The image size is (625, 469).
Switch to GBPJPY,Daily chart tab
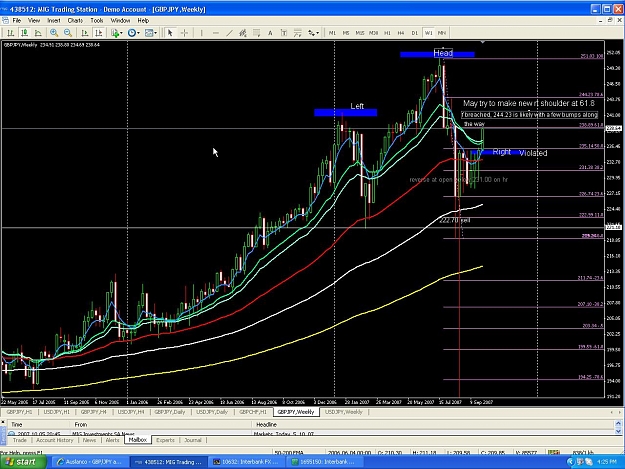[170, 412]
